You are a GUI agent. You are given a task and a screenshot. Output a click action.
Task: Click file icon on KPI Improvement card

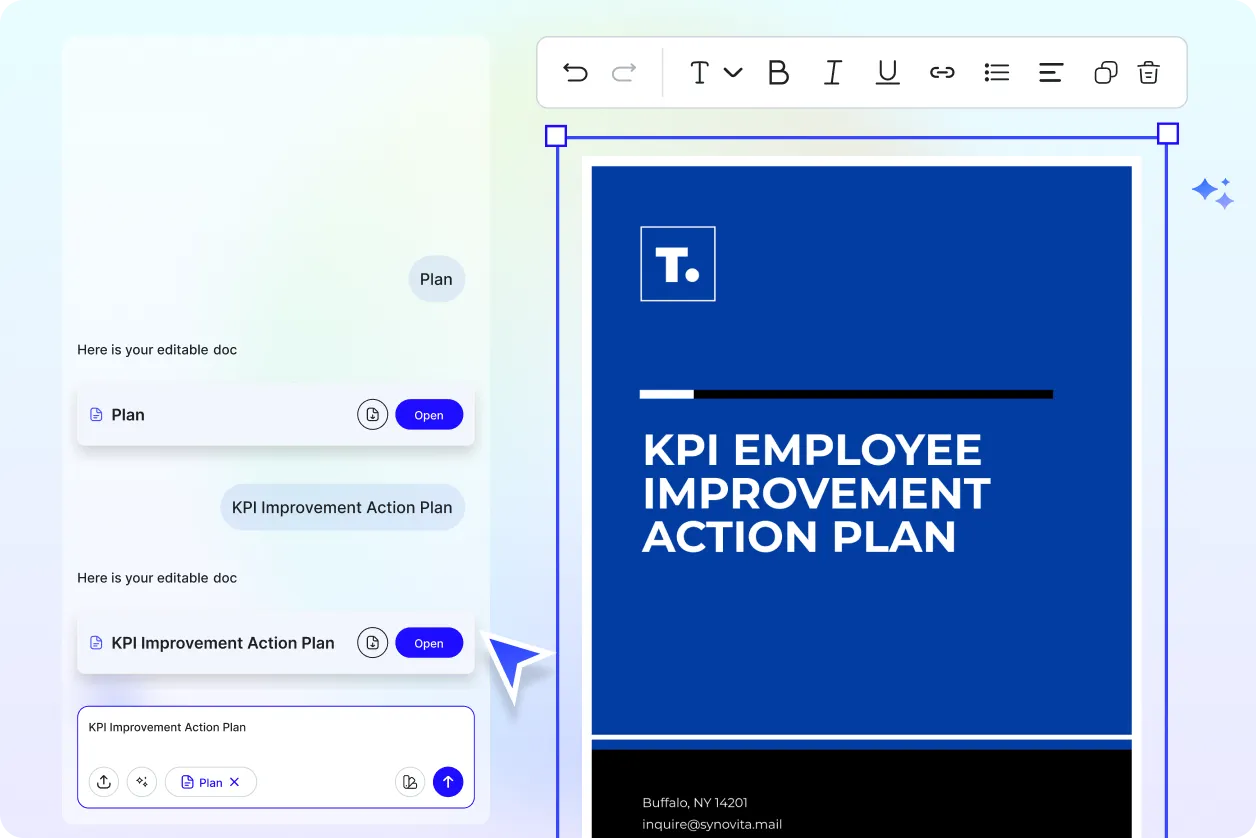[x=97, y=643]
